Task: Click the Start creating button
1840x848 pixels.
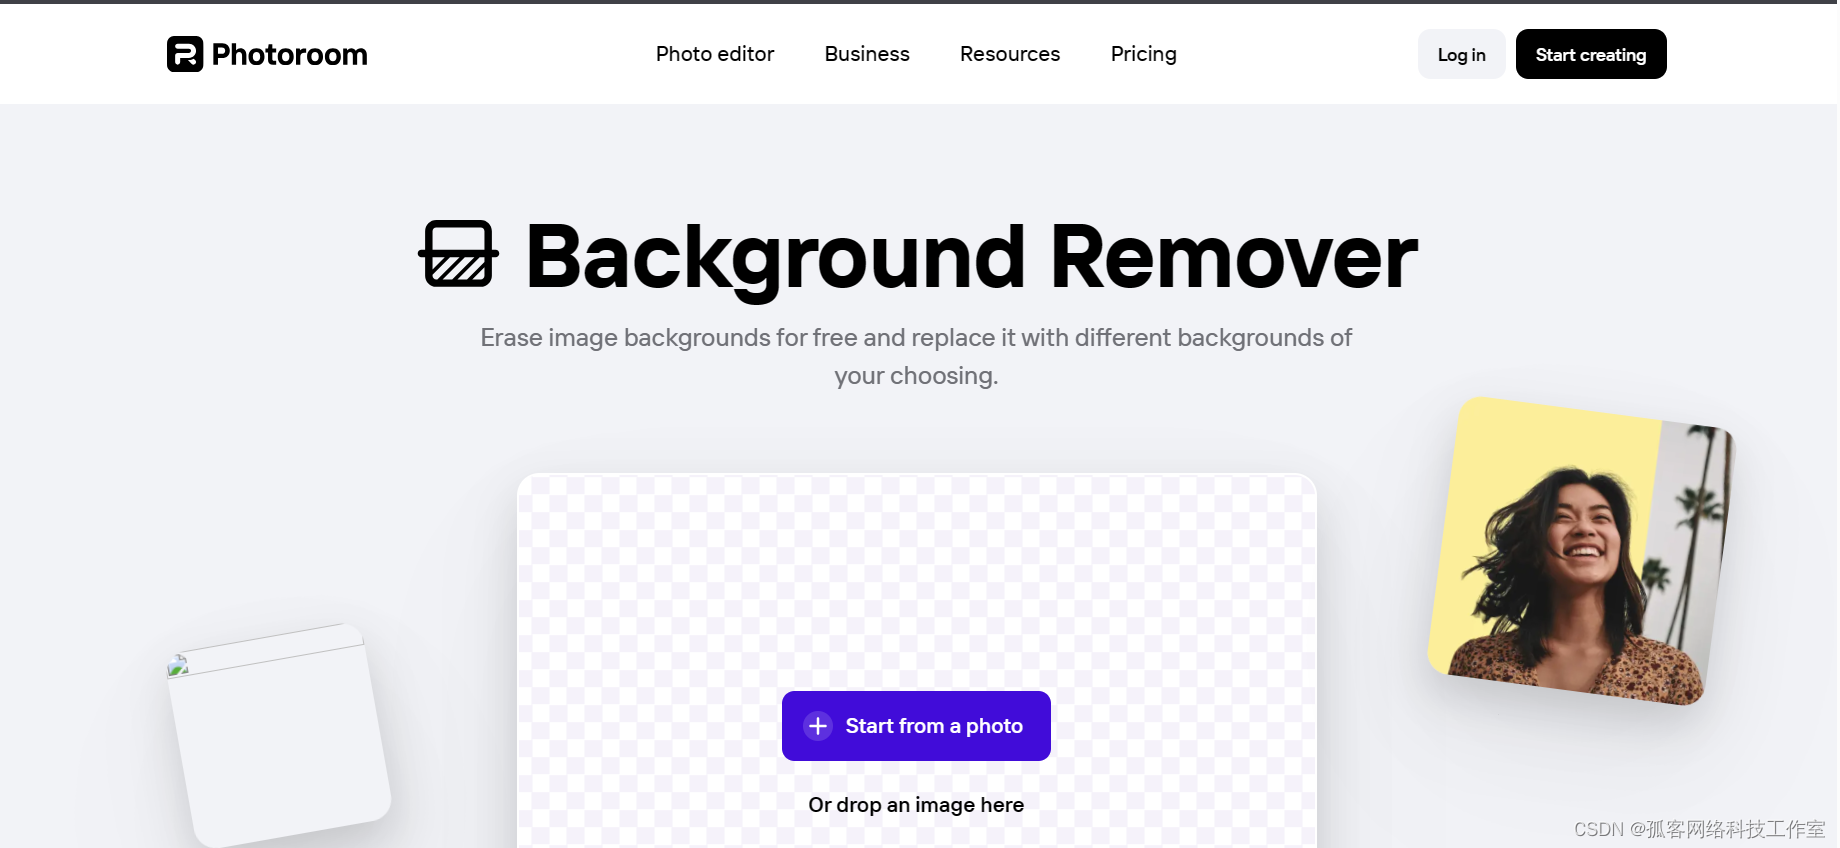Action: [x=1591, y=54]
